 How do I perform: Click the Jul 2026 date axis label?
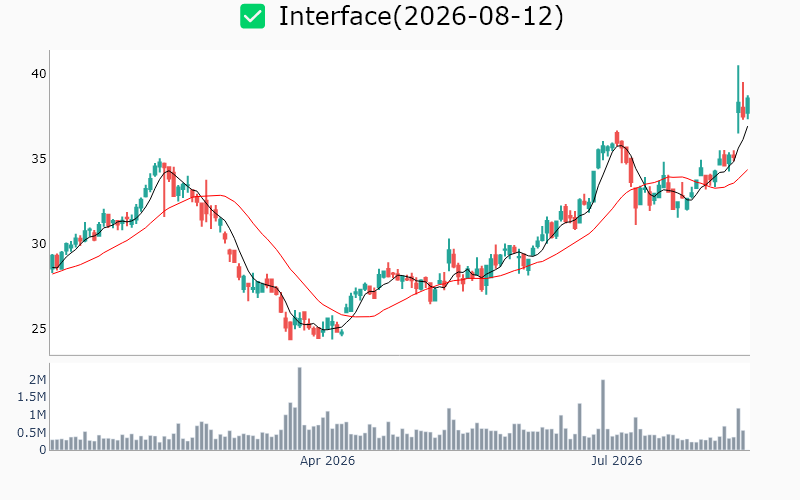tap(616, 461)
